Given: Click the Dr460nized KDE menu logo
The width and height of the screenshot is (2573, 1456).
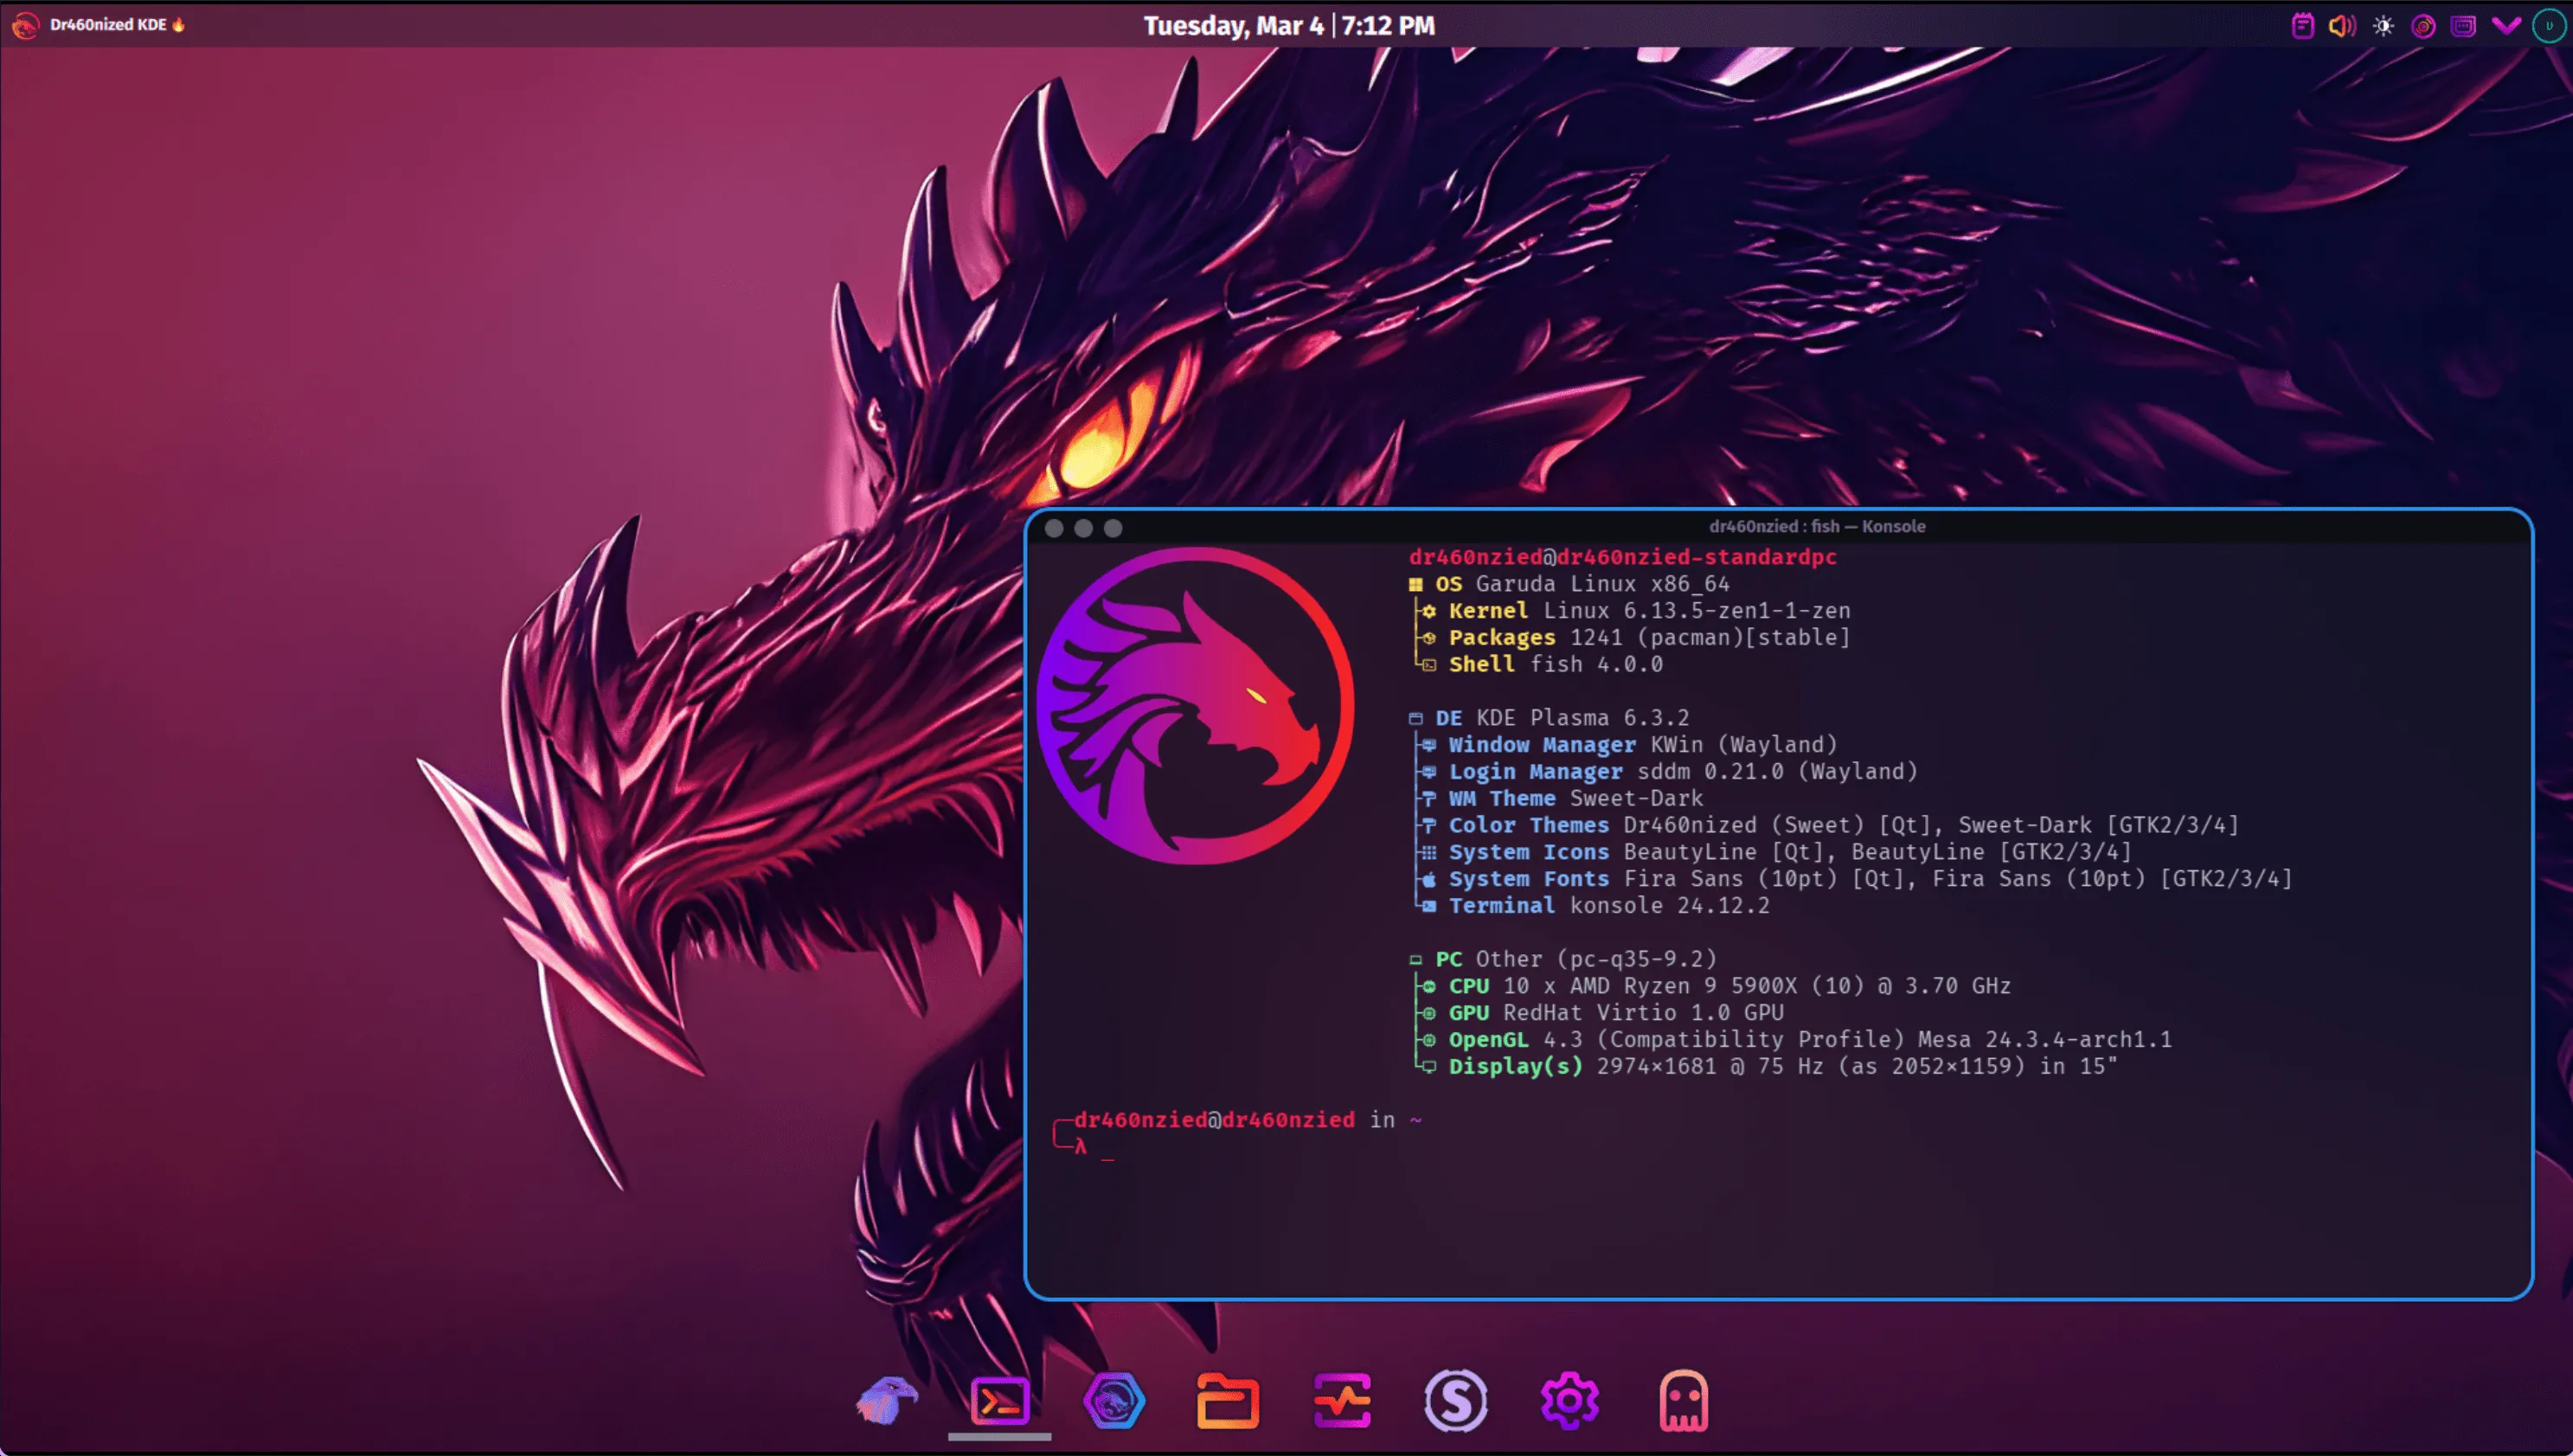Looking at the screenshot, I should click(x=25, y=25).
